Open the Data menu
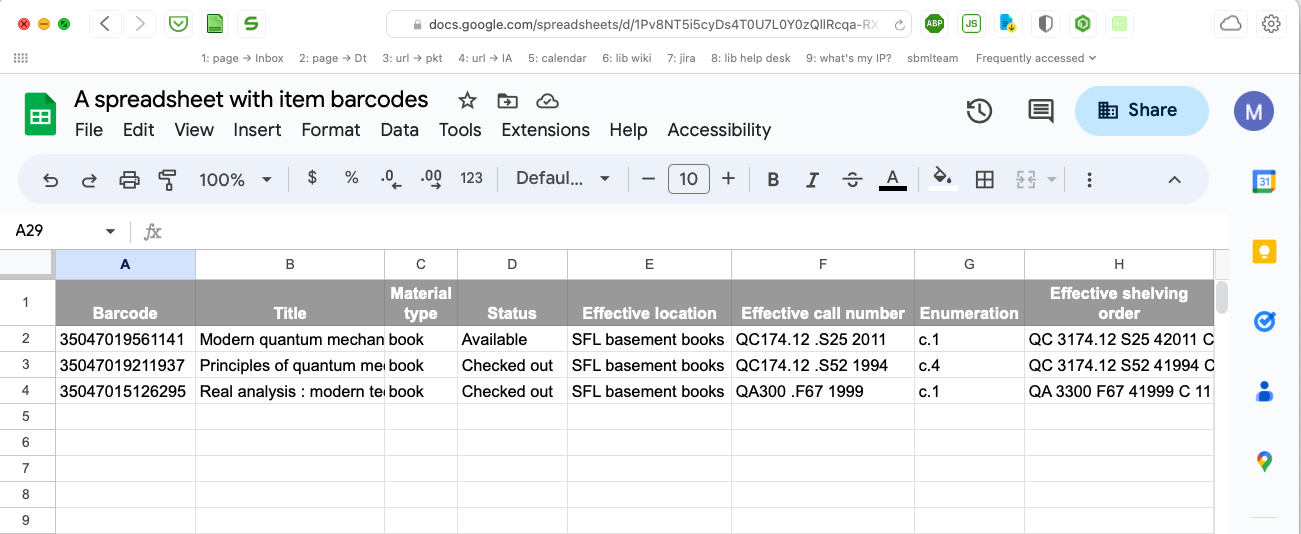1301x534 pixels. pos(399,130)
